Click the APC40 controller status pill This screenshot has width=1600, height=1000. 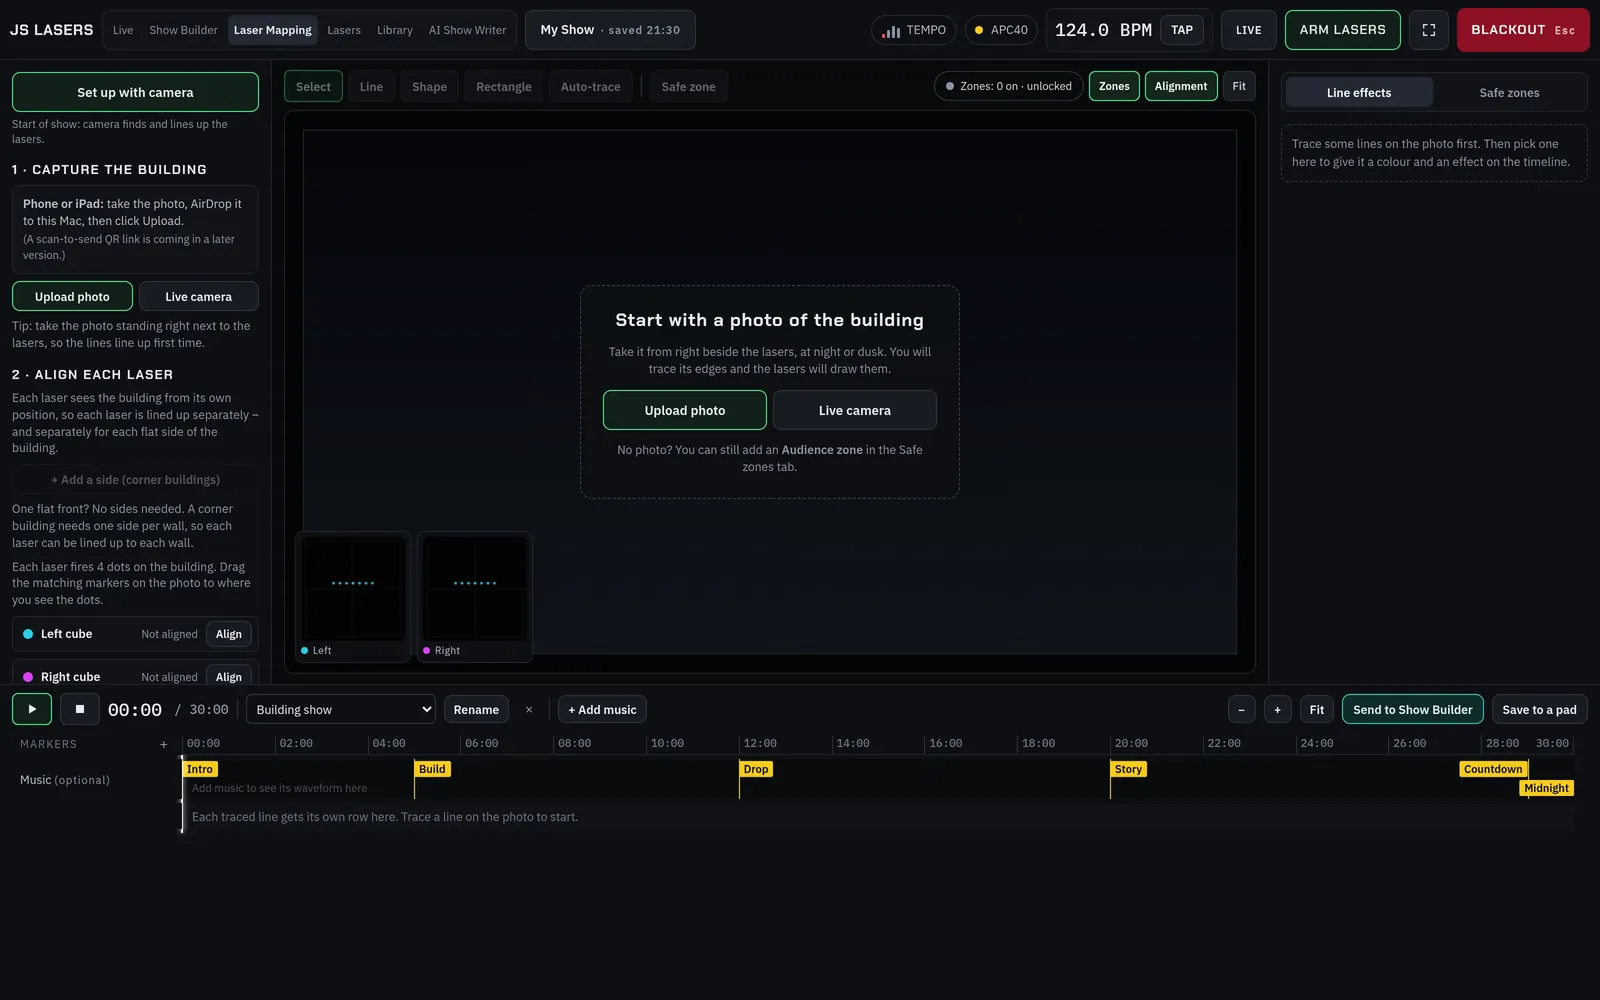pos(1001,30)
